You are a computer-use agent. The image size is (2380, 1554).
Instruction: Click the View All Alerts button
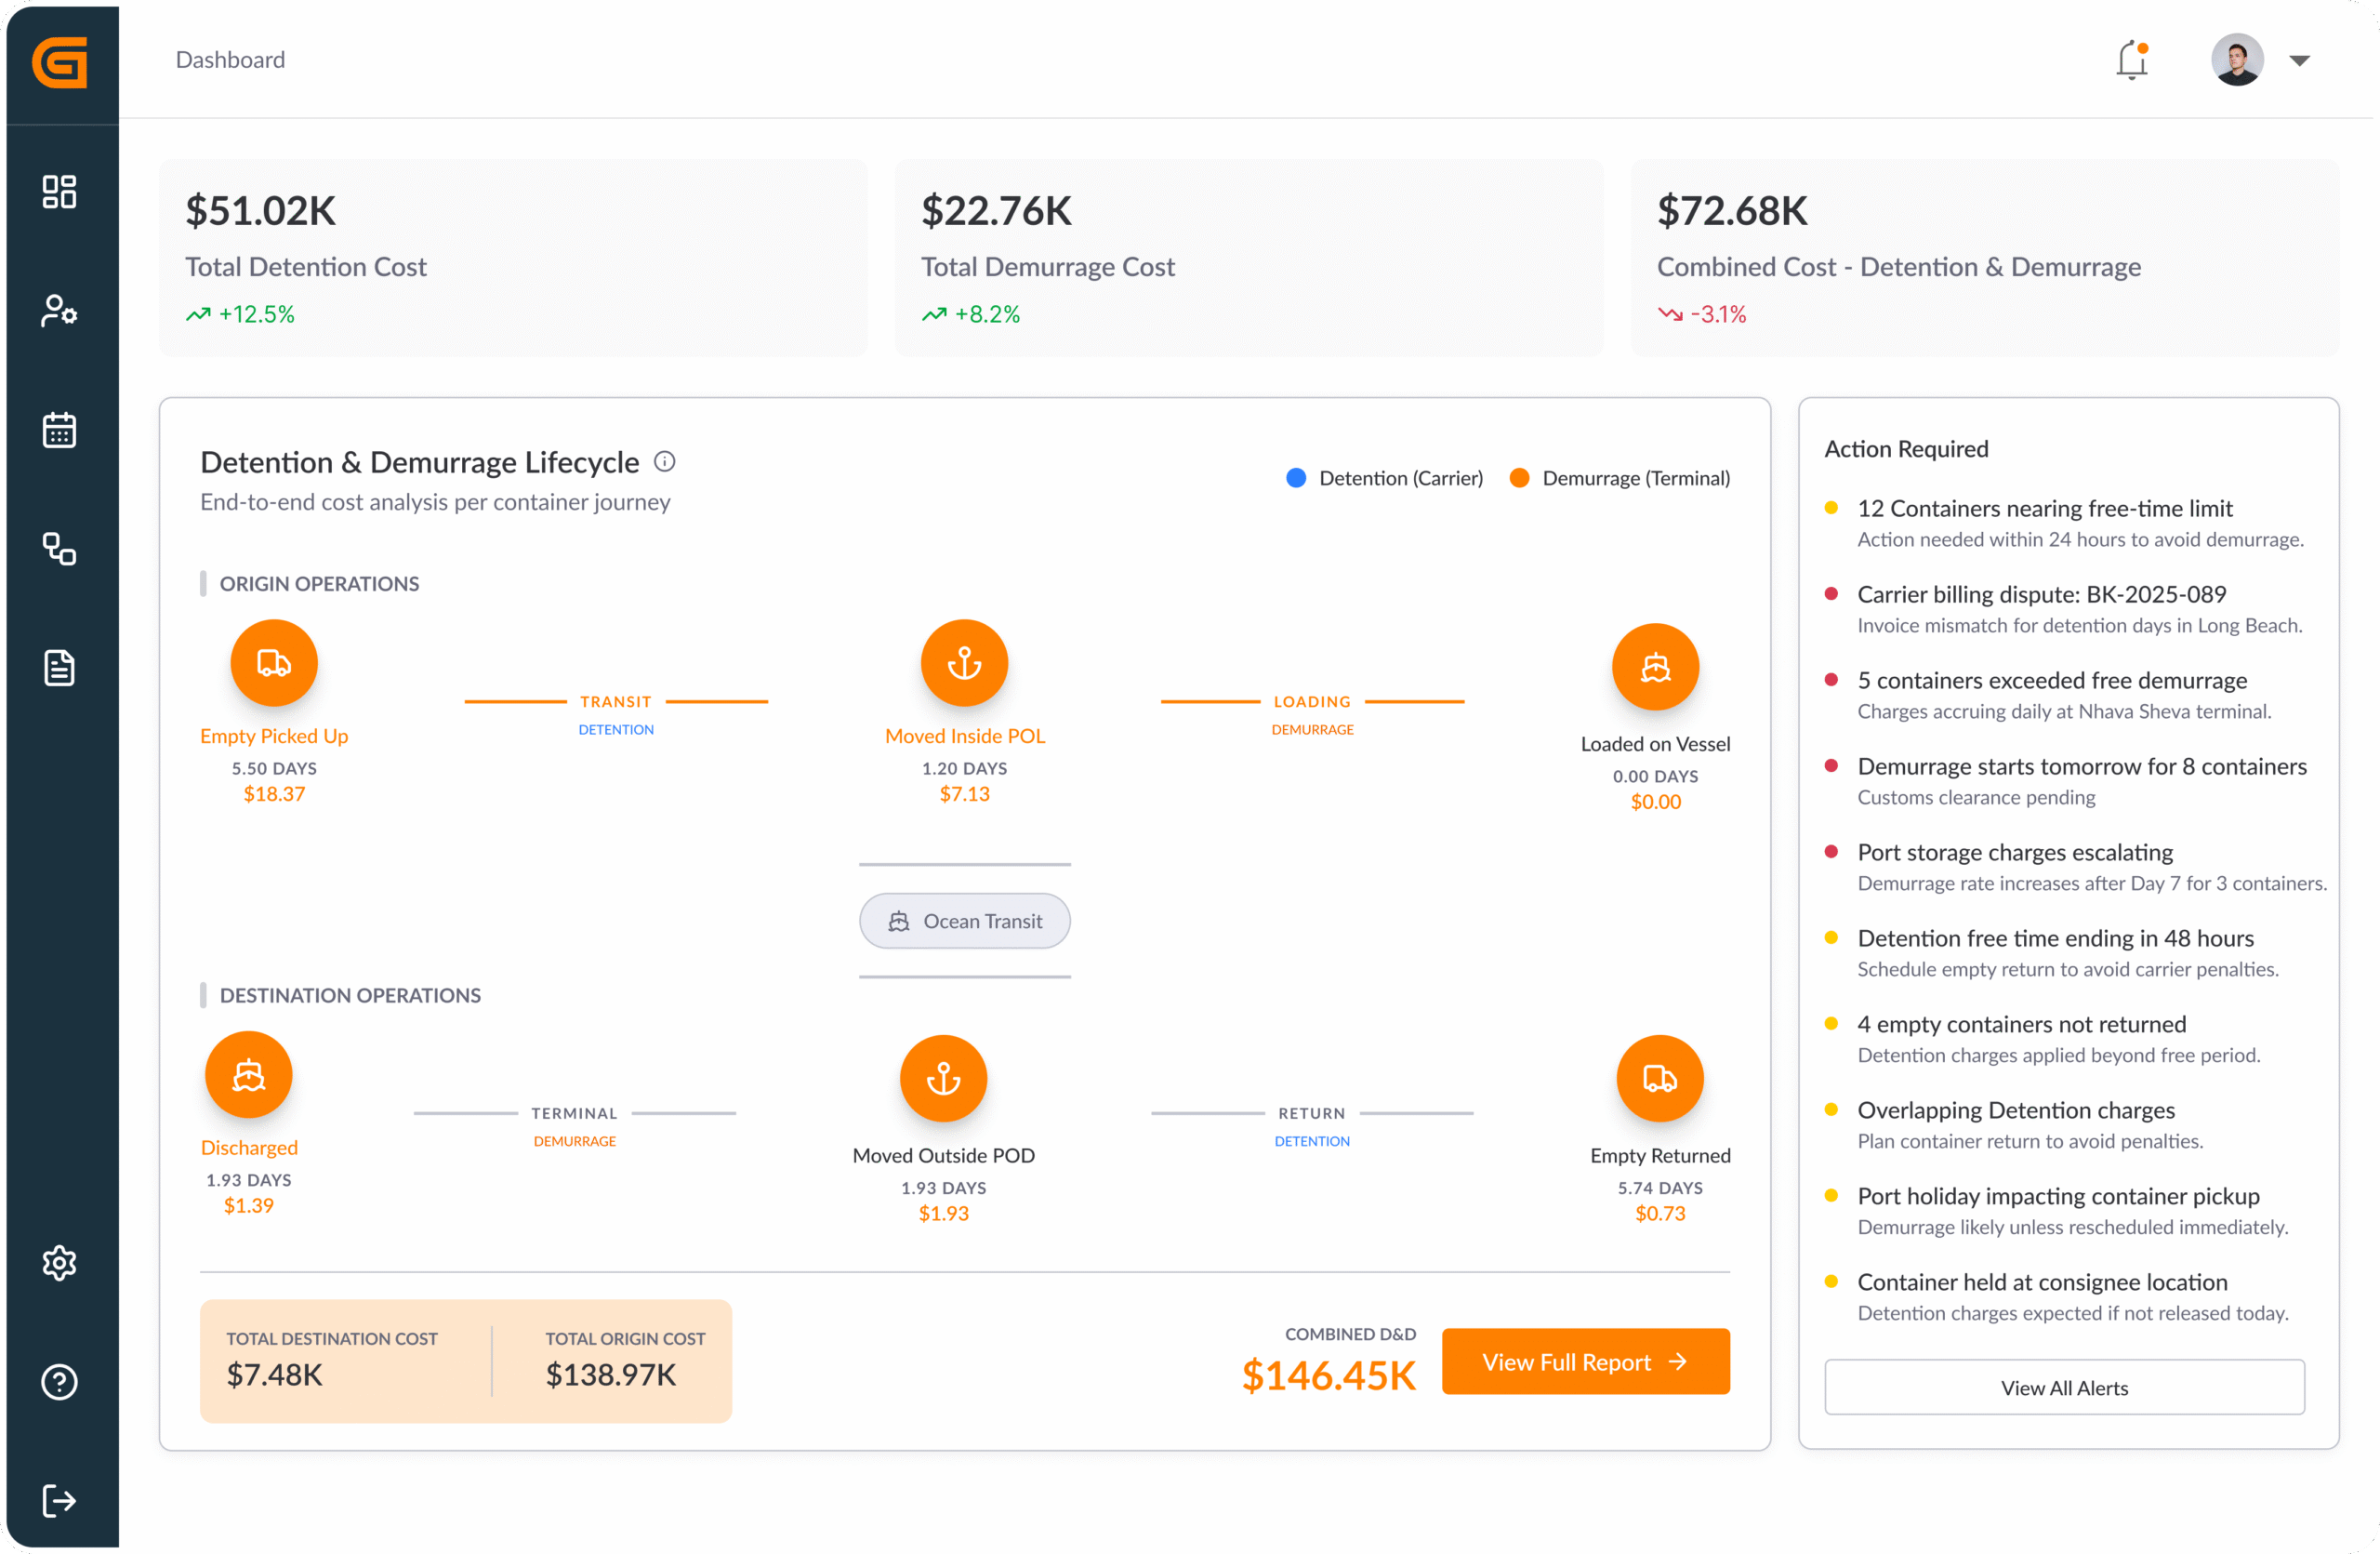(x=2064, y=1387)
